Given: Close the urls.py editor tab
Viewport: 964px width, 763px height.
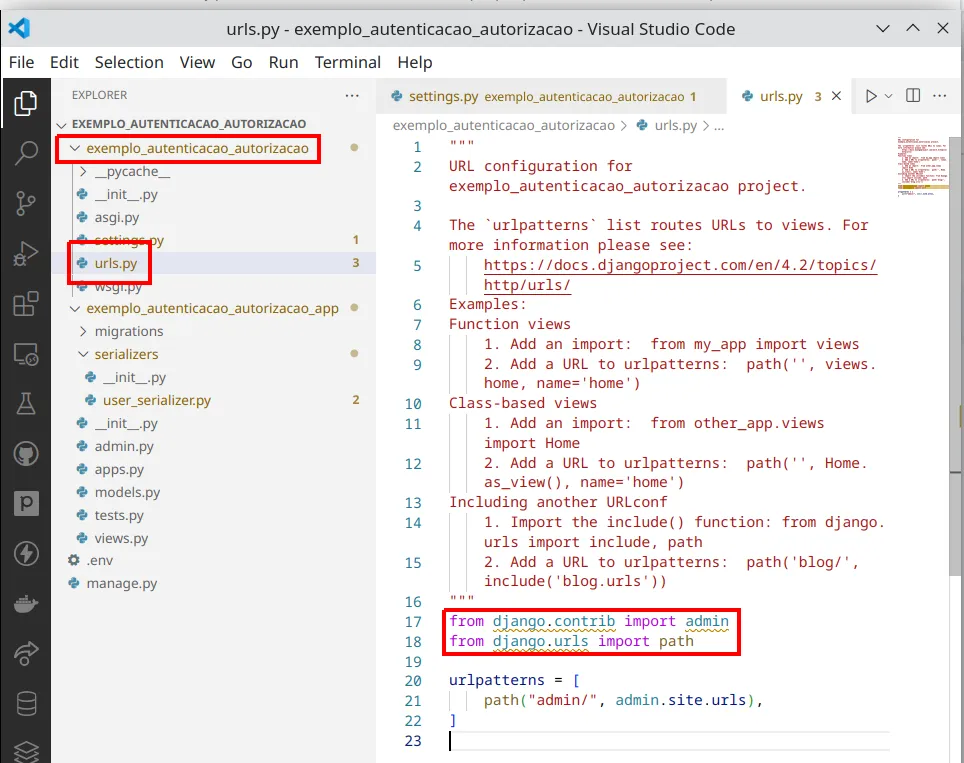Looking at the screenshot, I should 836,96.
